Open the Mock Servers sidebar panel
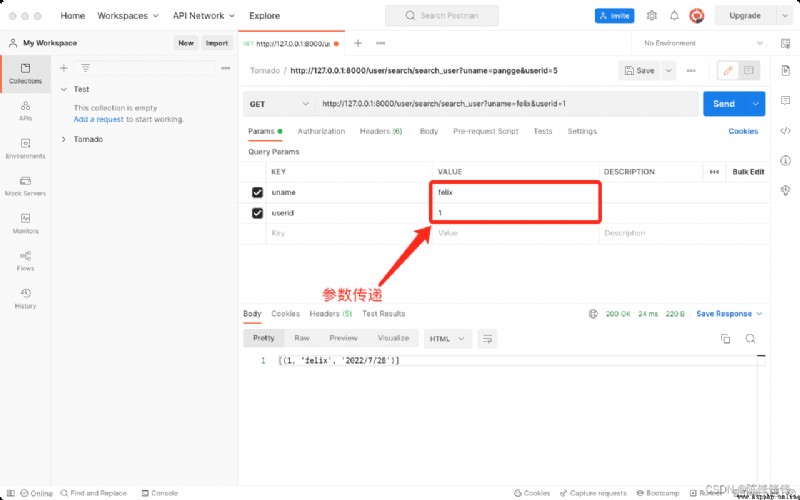Screen dimensions: 800x500 tap(25, 186)
